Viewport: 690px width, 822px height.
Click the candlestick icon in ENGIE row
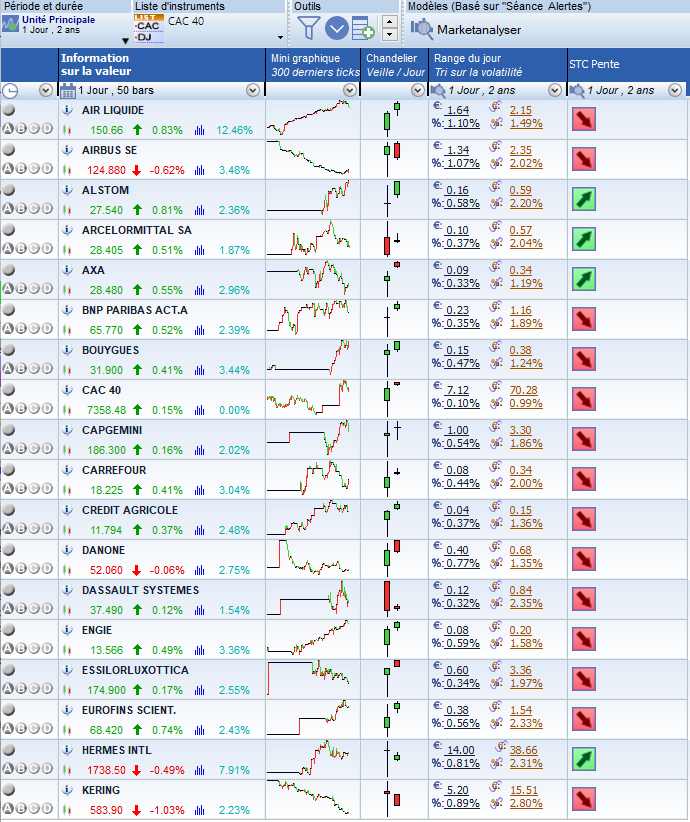pyautogui.click(x=67, y=651)
